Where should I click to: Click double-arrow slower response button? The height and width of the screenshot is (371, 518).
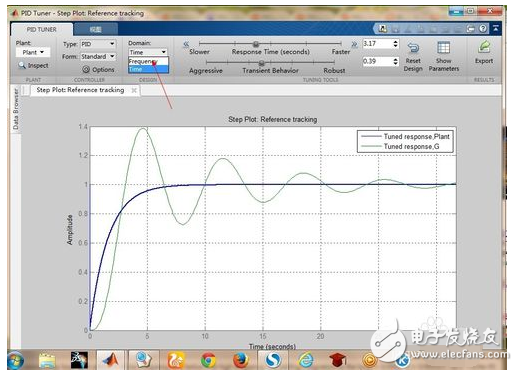click(186, 44)
